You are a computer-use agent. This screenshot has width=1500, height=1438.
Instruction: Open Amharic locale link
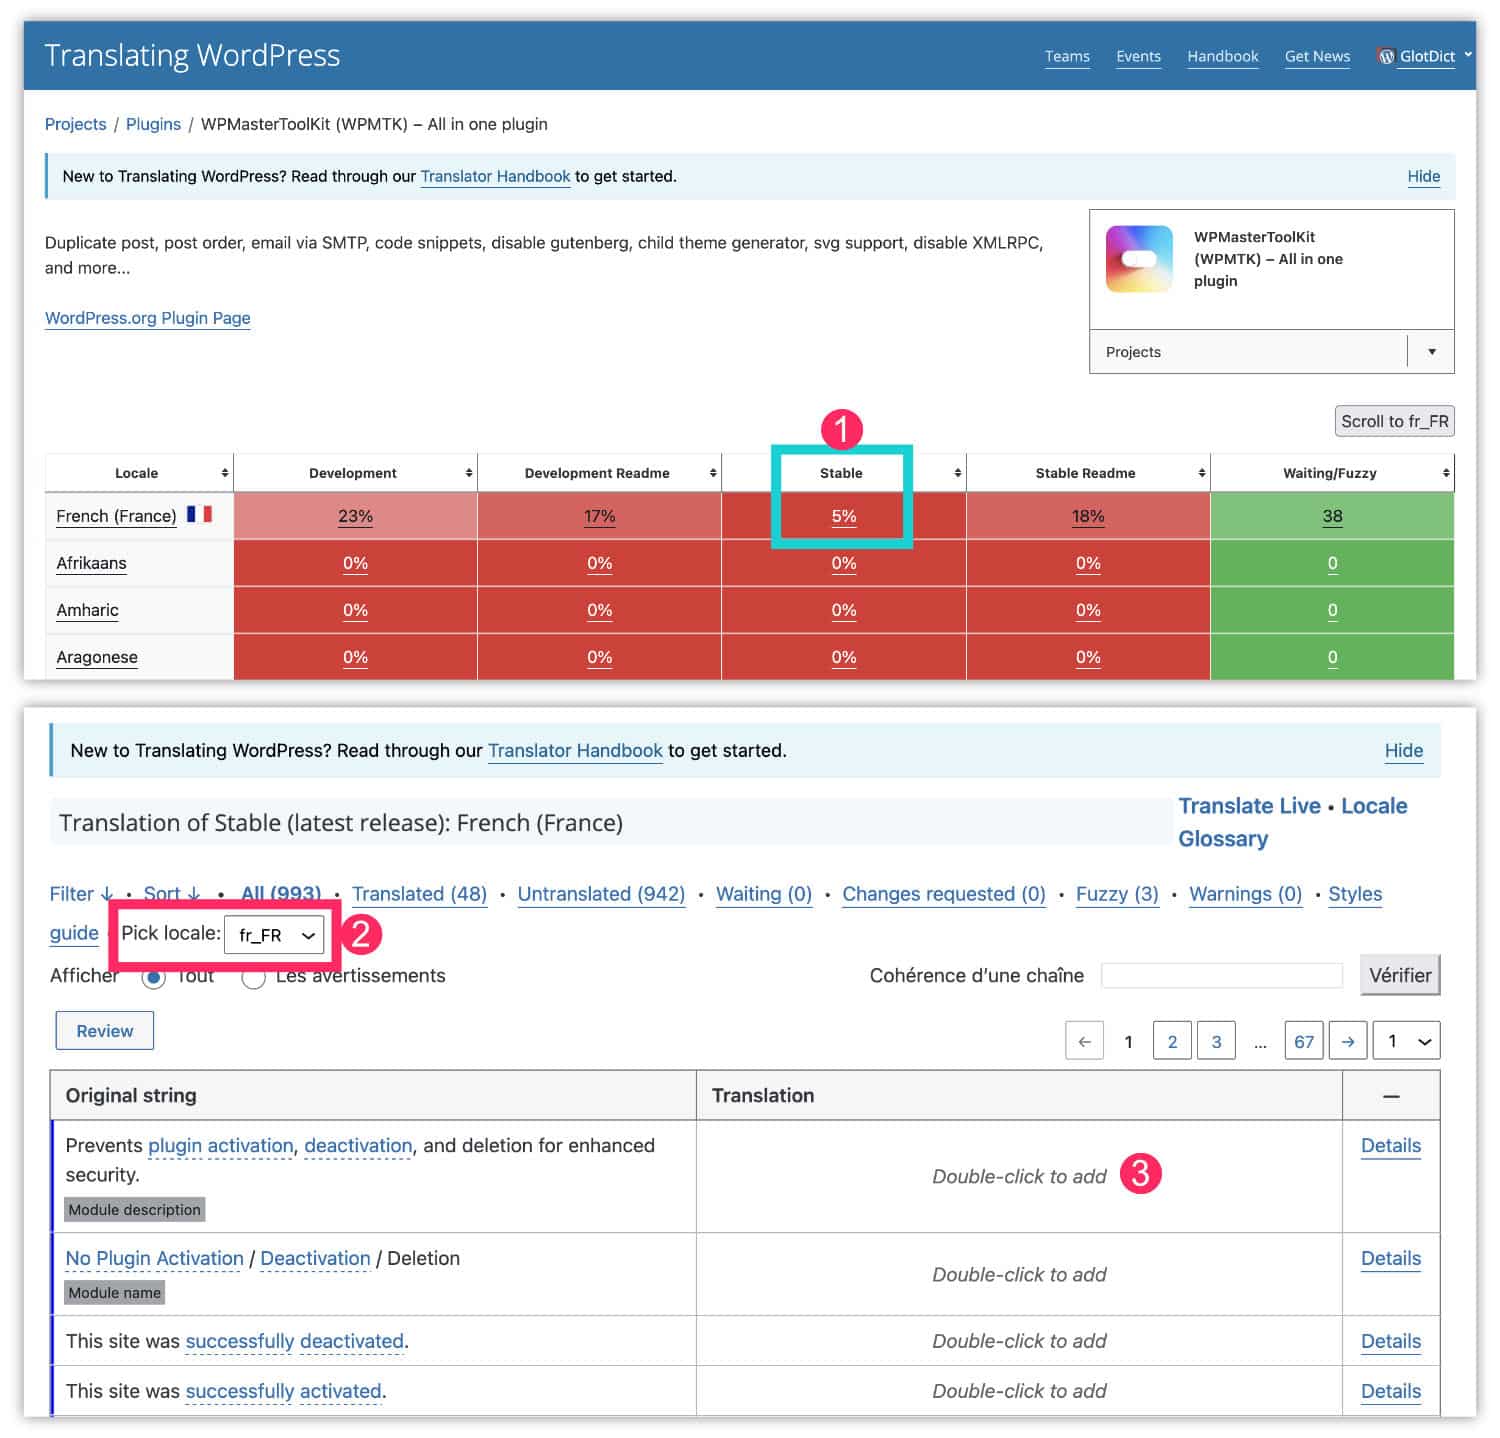tap(87, 610)
